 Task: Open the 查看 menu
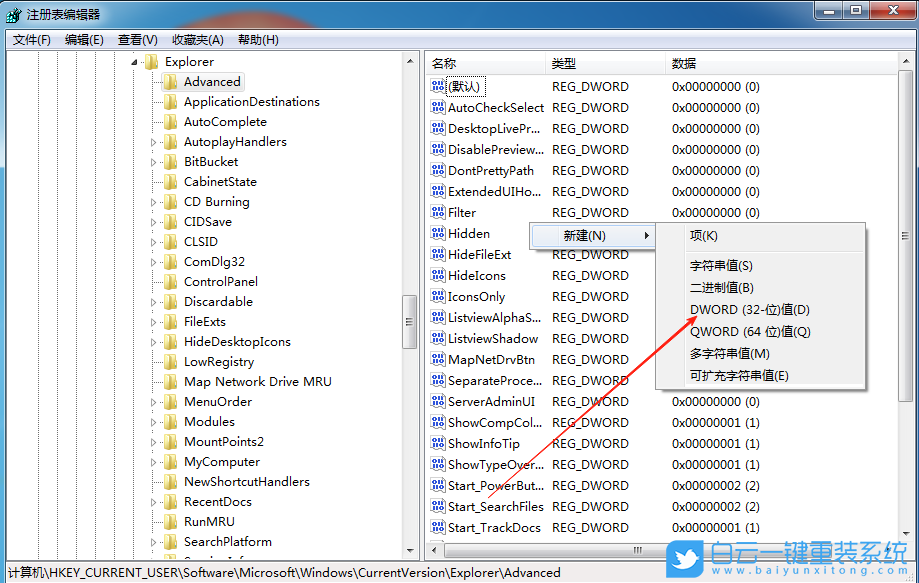pos(135,40)
